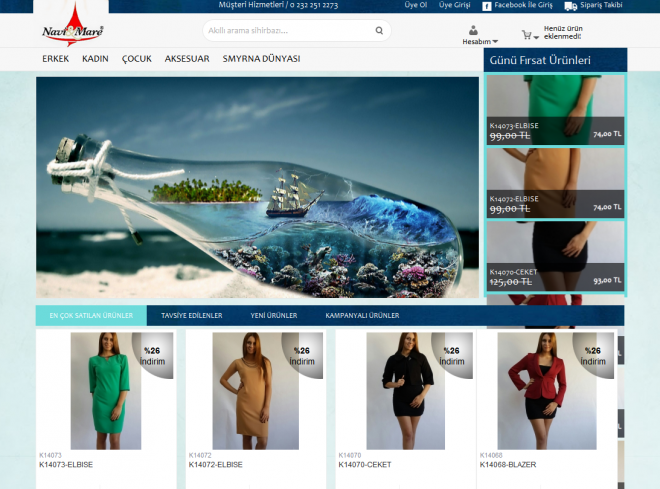Click the bottle ship banner image

257,187
